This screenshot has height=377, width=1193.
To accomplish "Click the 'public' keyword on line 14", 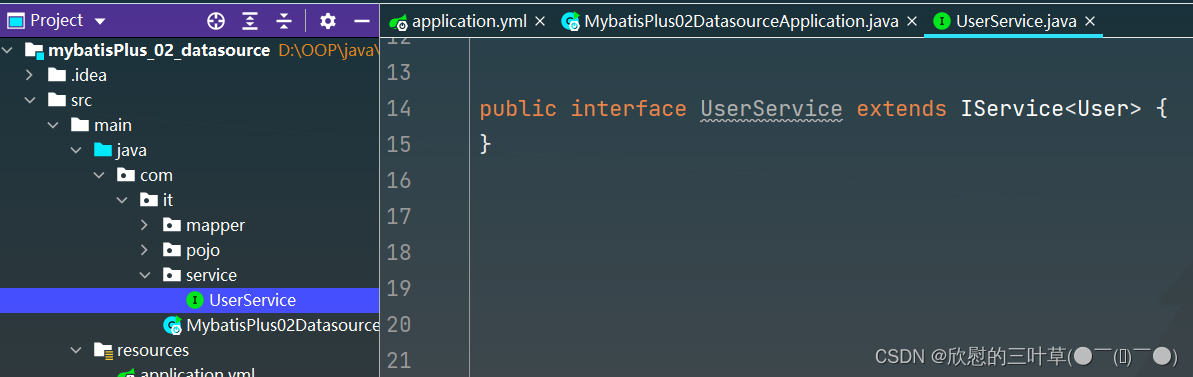I will coord(518,109).
